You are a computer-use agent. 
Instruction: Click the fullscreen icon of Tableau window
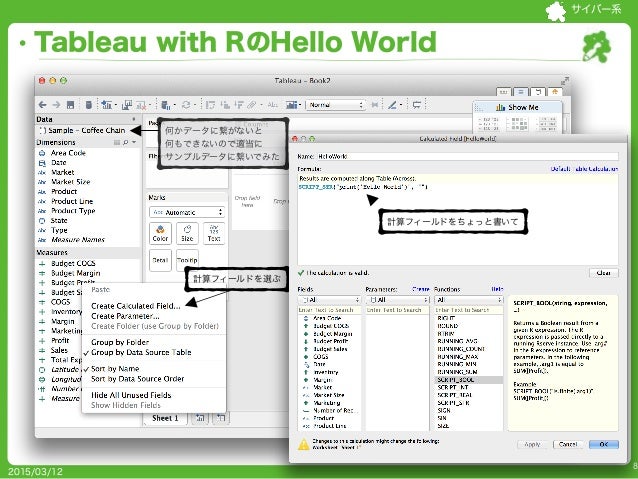coord(565,81)
